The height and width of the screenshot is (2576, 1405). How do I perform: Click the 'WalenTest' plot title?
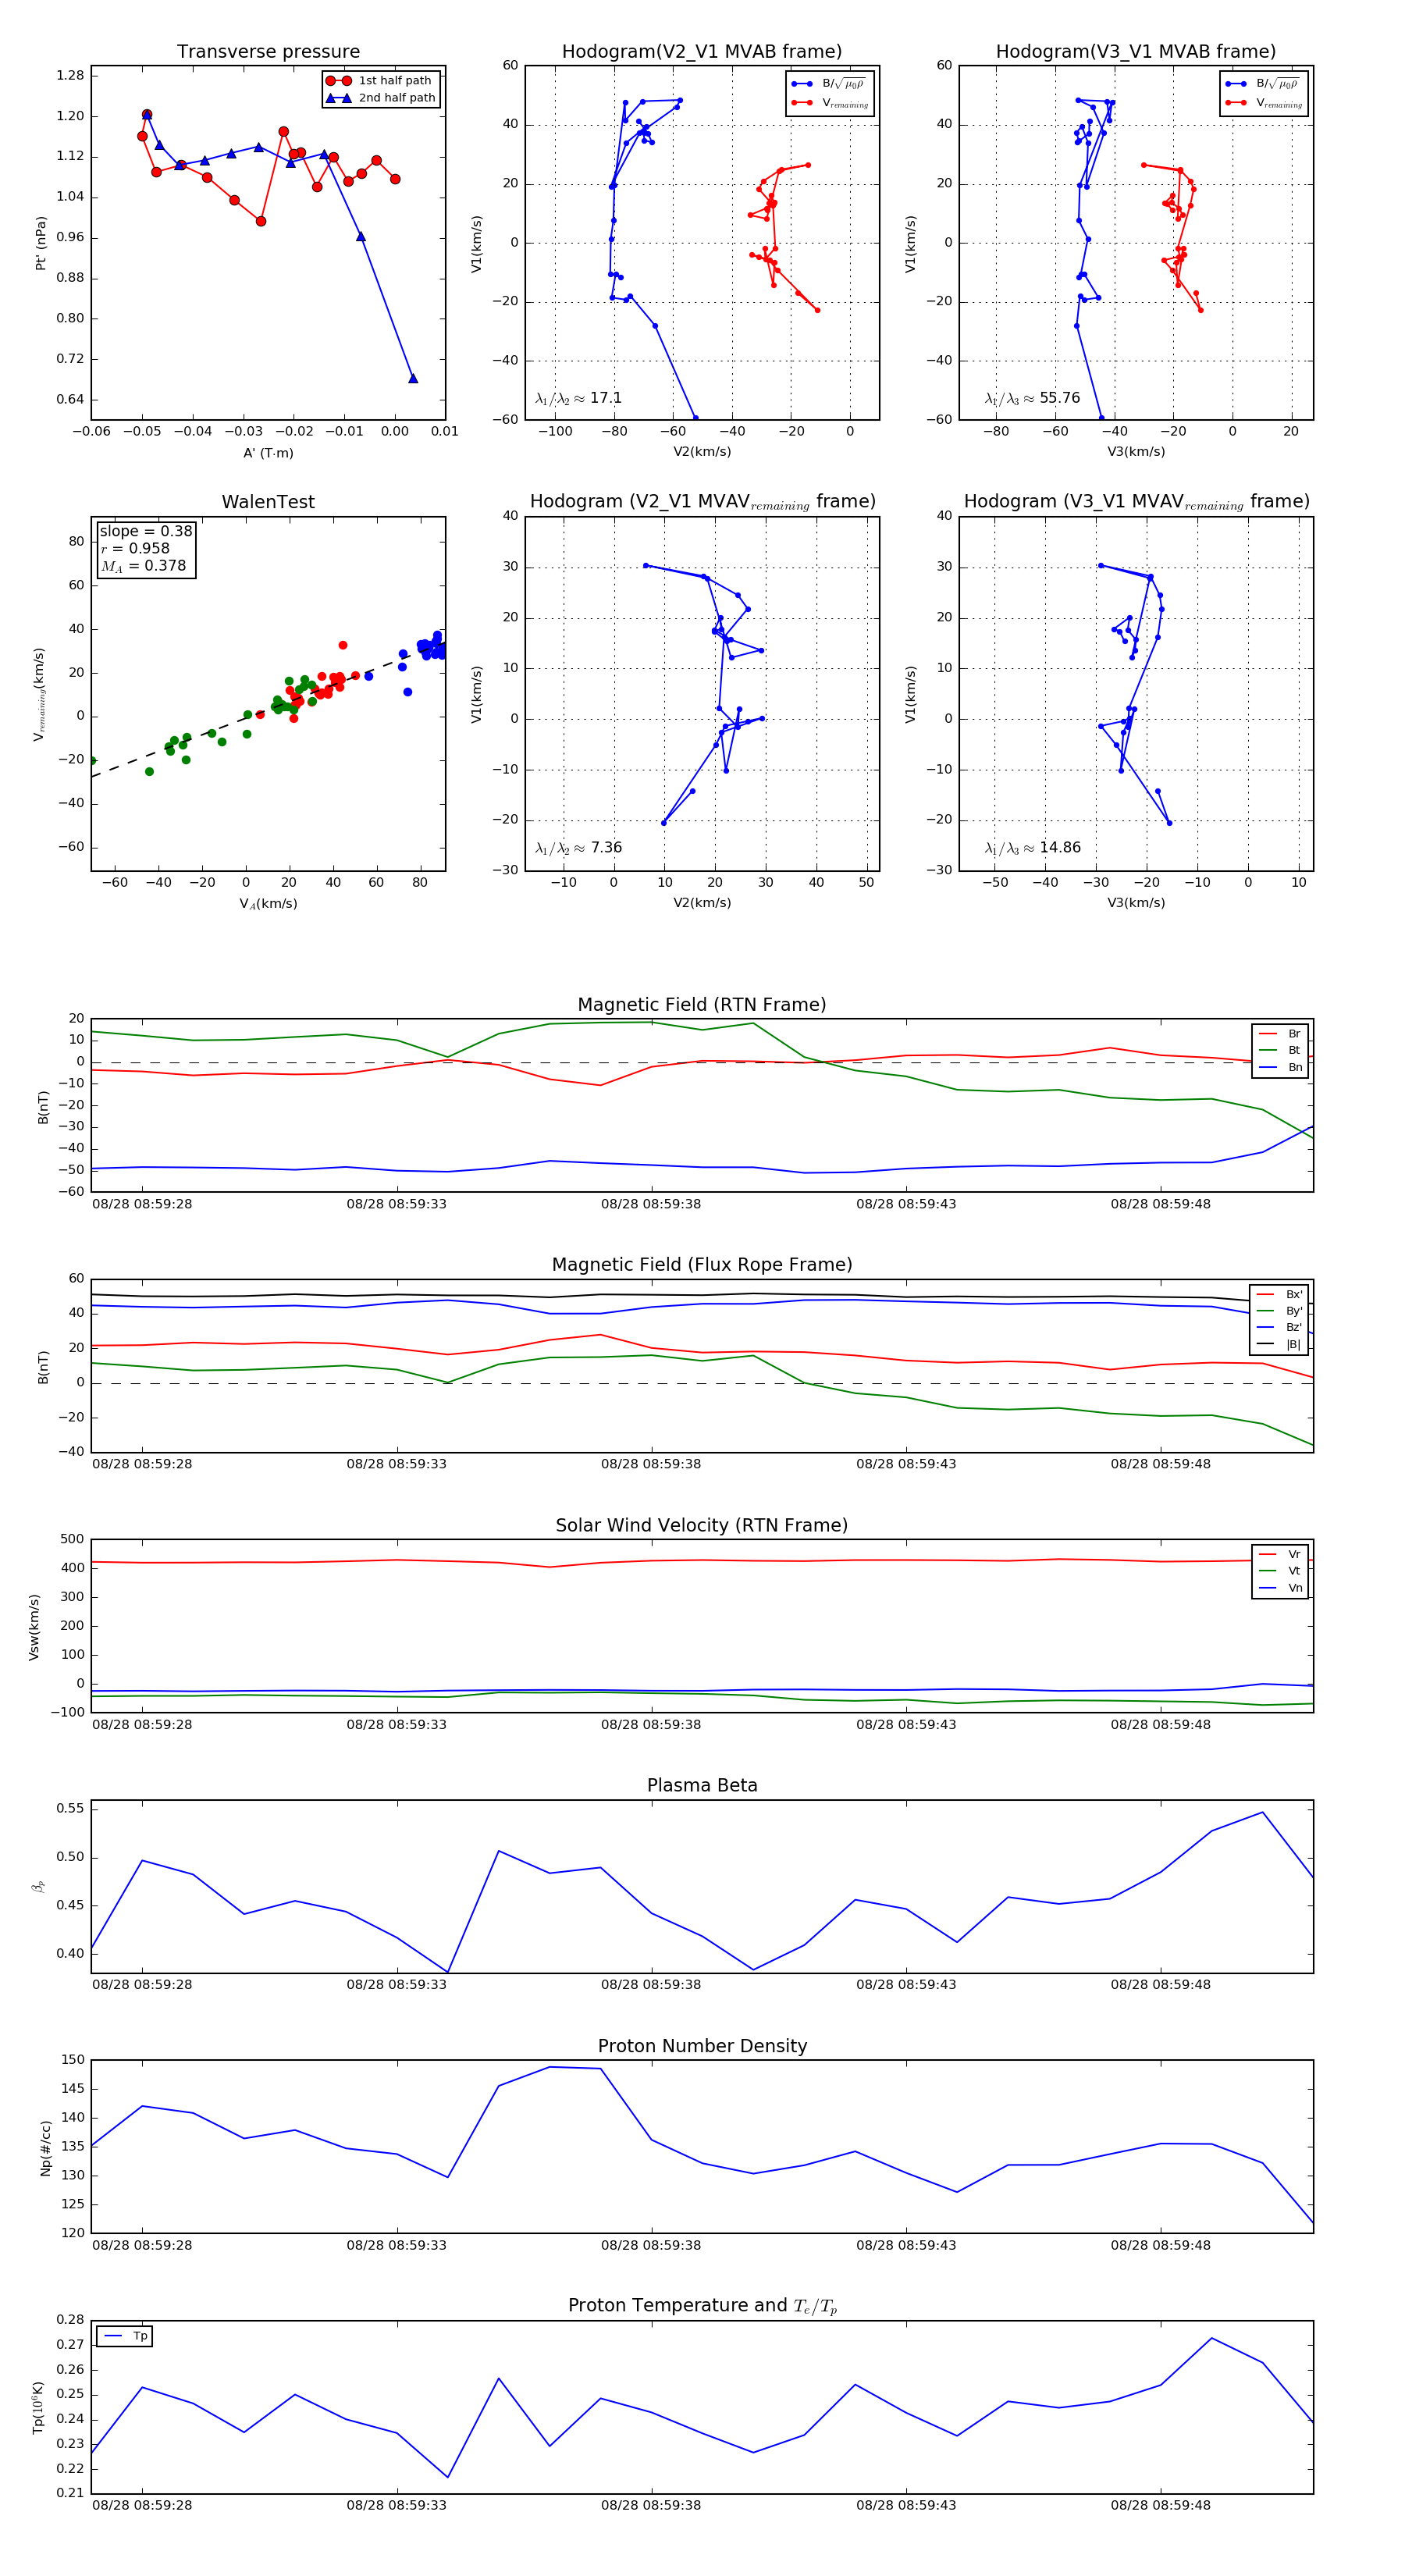click(268, 502)
